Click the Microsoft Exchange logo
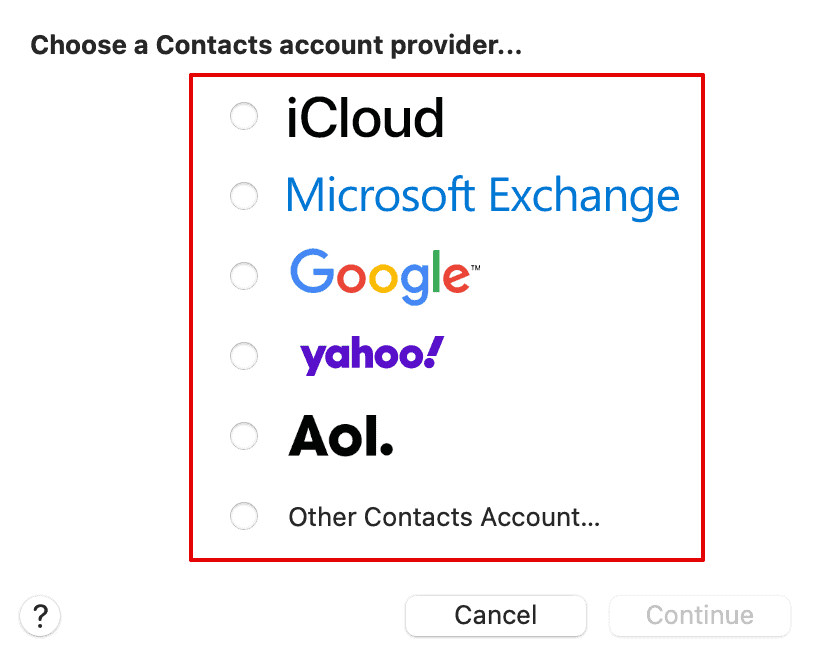The width and height of the screenshot is (820, 670). point(482,196)
